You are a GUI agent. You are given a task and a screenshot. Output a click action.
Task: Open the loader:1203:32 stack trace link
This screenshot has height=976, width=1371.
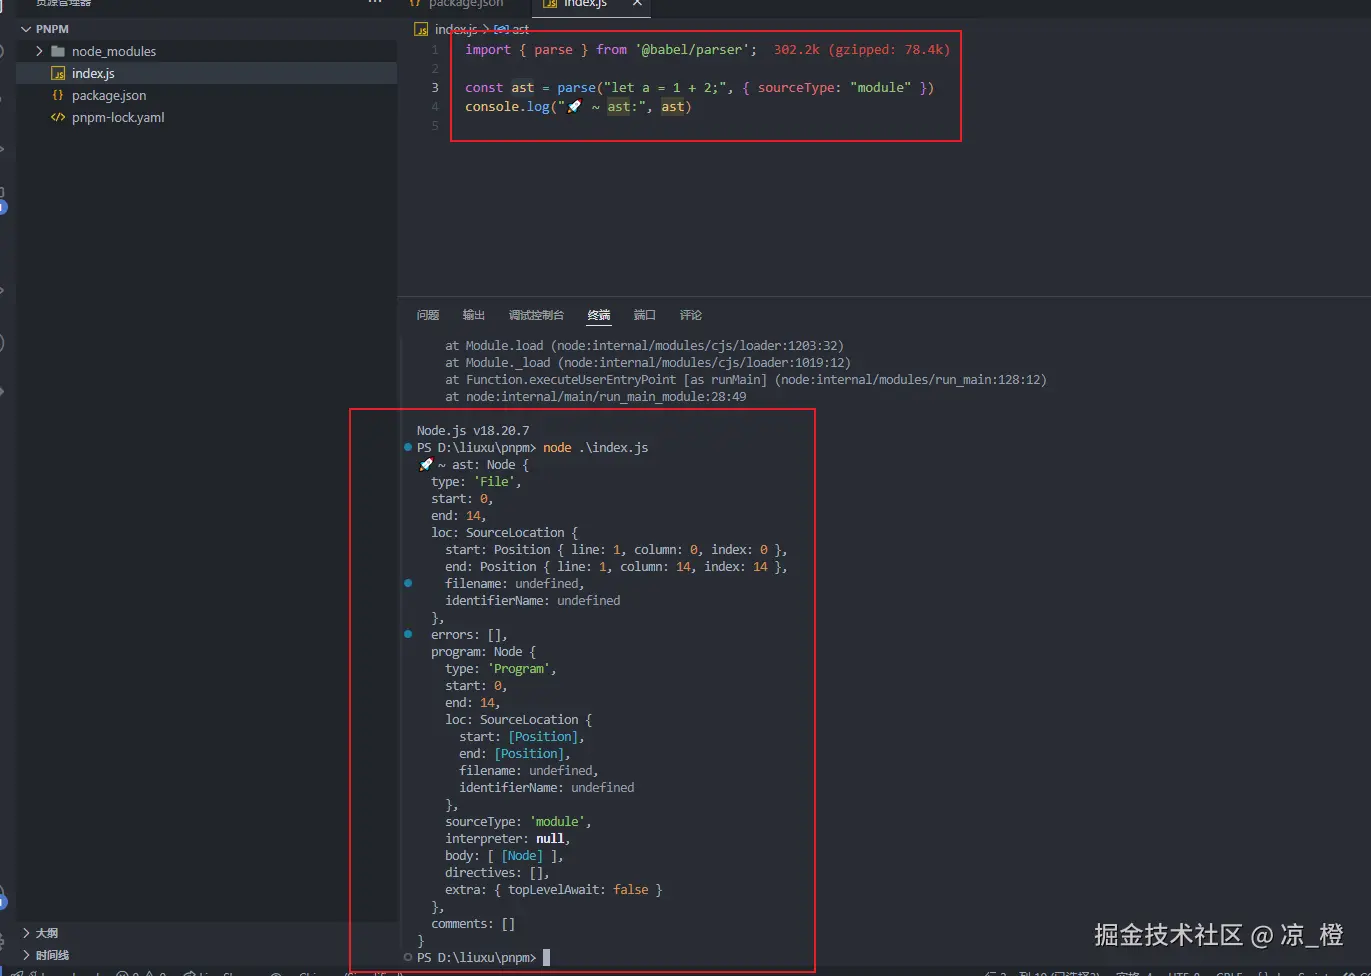pos(701,345)
